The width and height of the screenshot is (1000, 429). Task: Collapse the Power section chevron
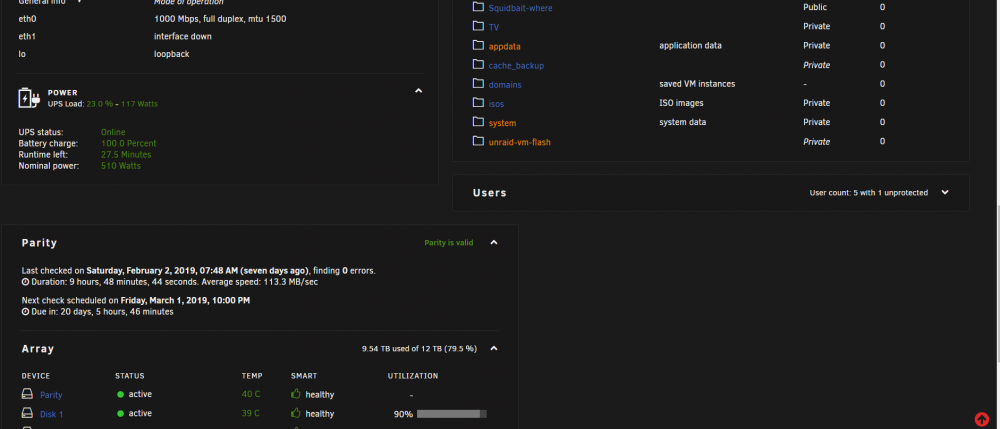(418, 91)
